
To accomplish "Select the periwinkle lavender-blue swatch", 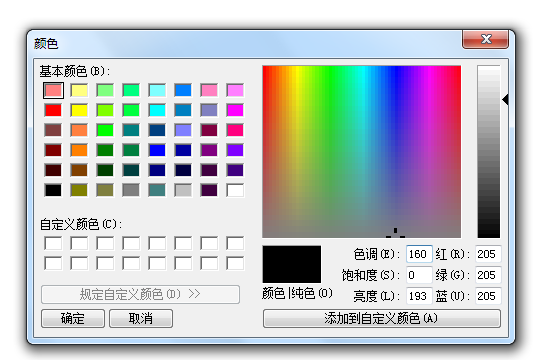I will (x=183, y=130).
